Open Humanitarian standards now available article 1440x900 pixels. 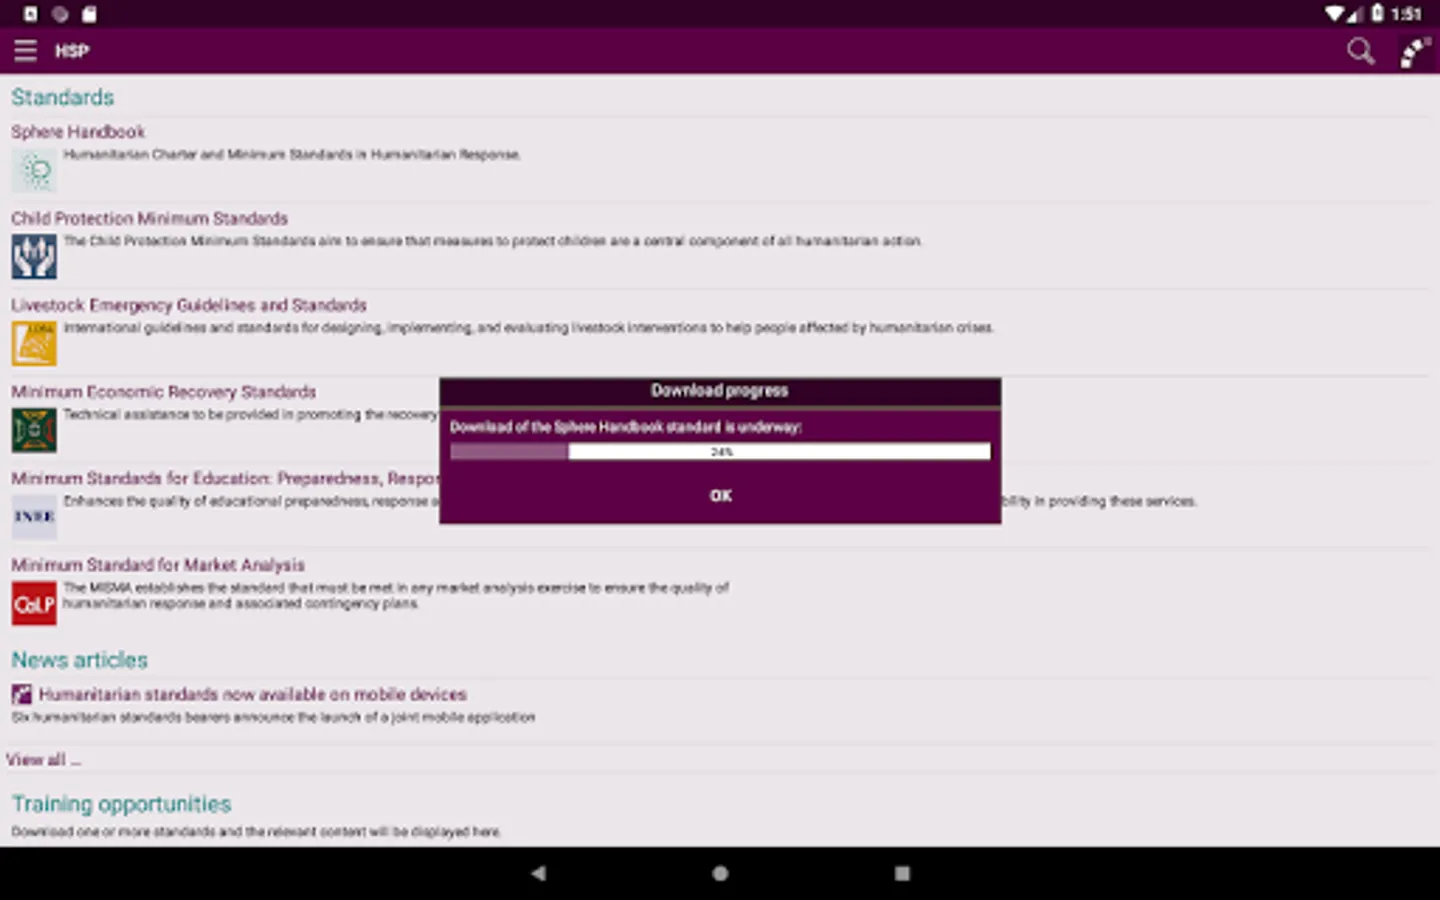pyautogui.click(x=253, y=694)
